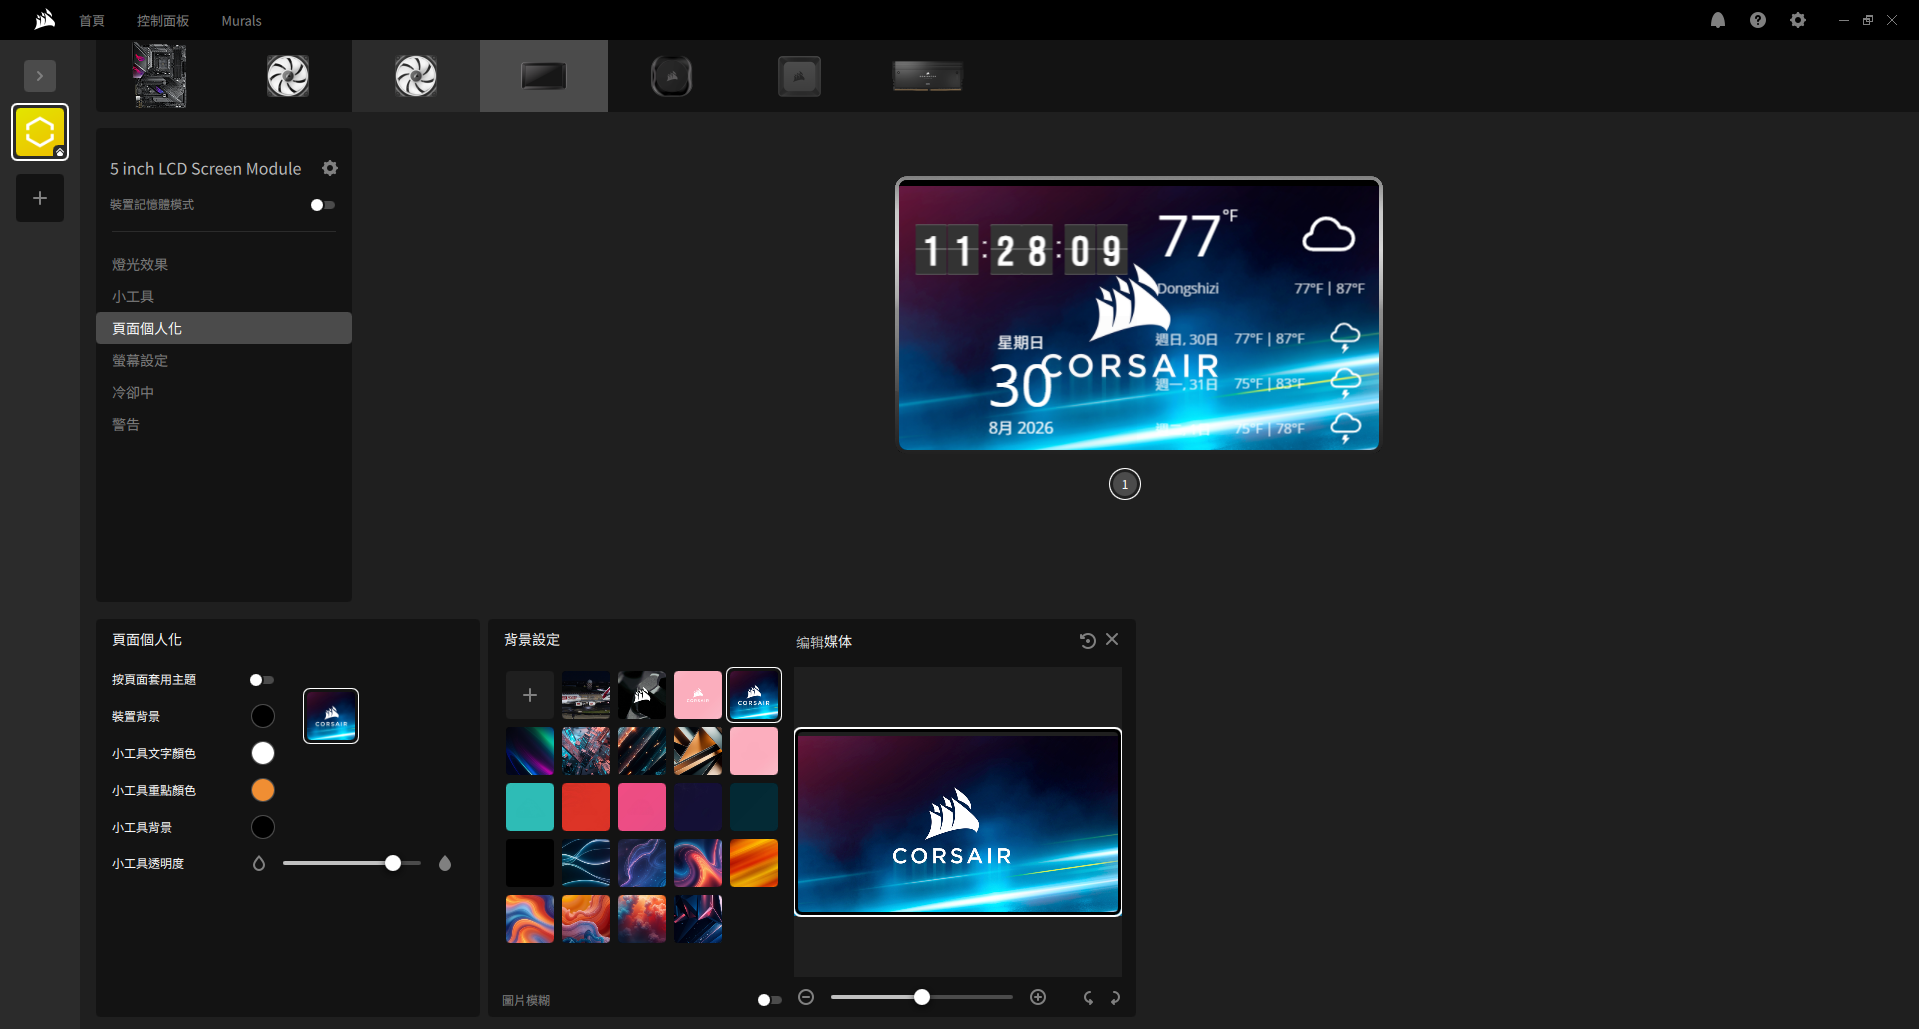Select the square cooler device icon
The height and width of the screenshot is (1029, 1919).
click(800, 76)
